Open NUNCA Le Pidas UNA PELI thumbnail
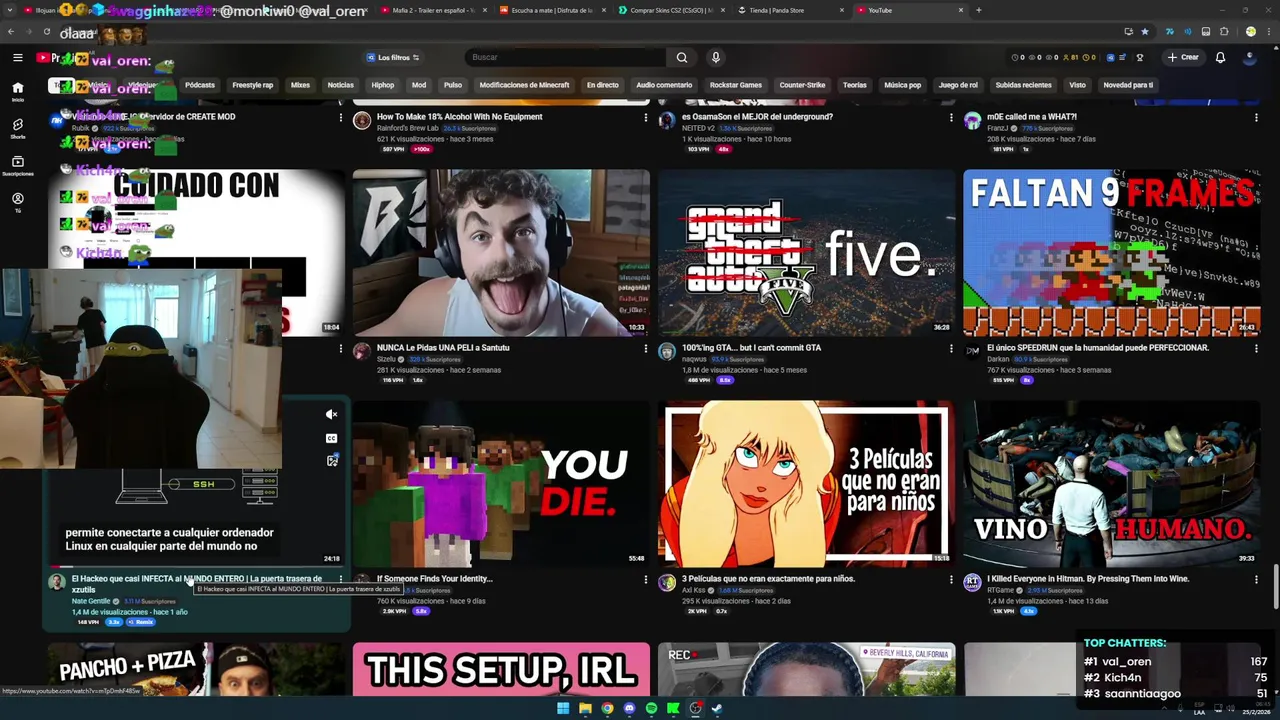 pos(501,253)
